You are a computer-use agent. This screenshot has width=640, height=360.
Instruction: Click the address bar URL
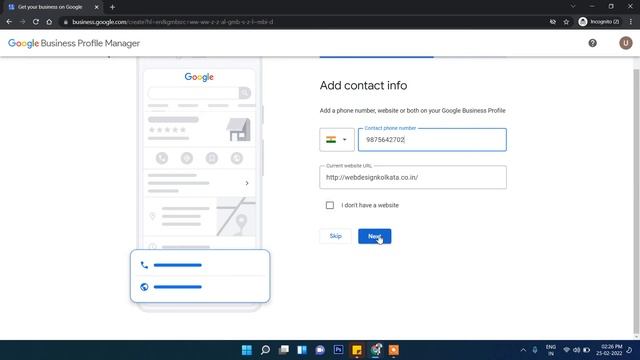coord(173,22)
